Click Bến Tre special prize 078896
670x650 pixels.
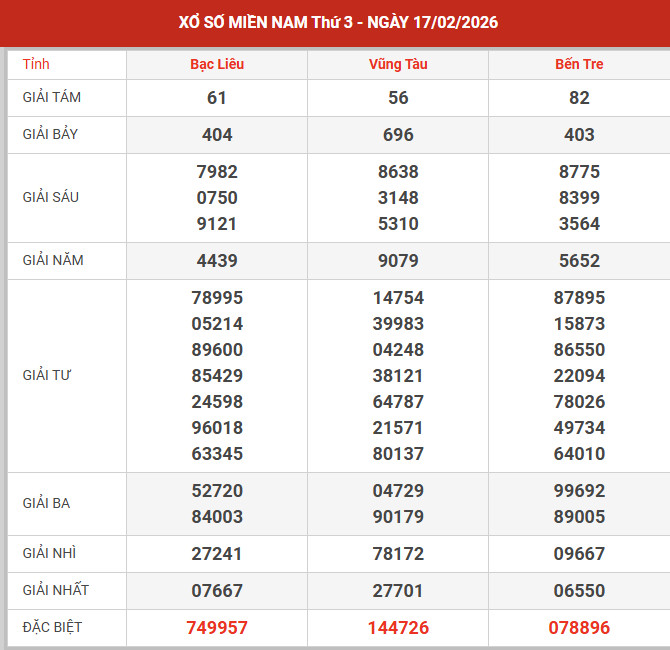[x=579, y=628]
